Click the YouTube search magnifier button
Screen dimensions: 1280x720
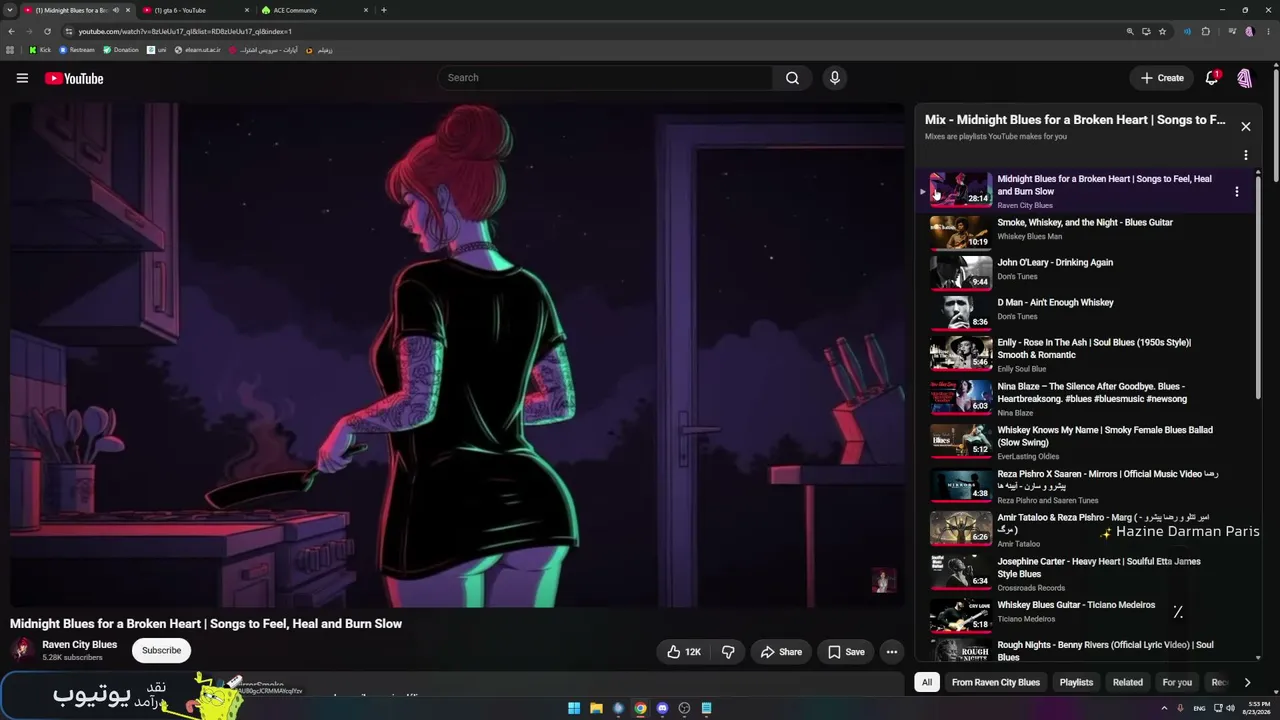tap(792, 78)
